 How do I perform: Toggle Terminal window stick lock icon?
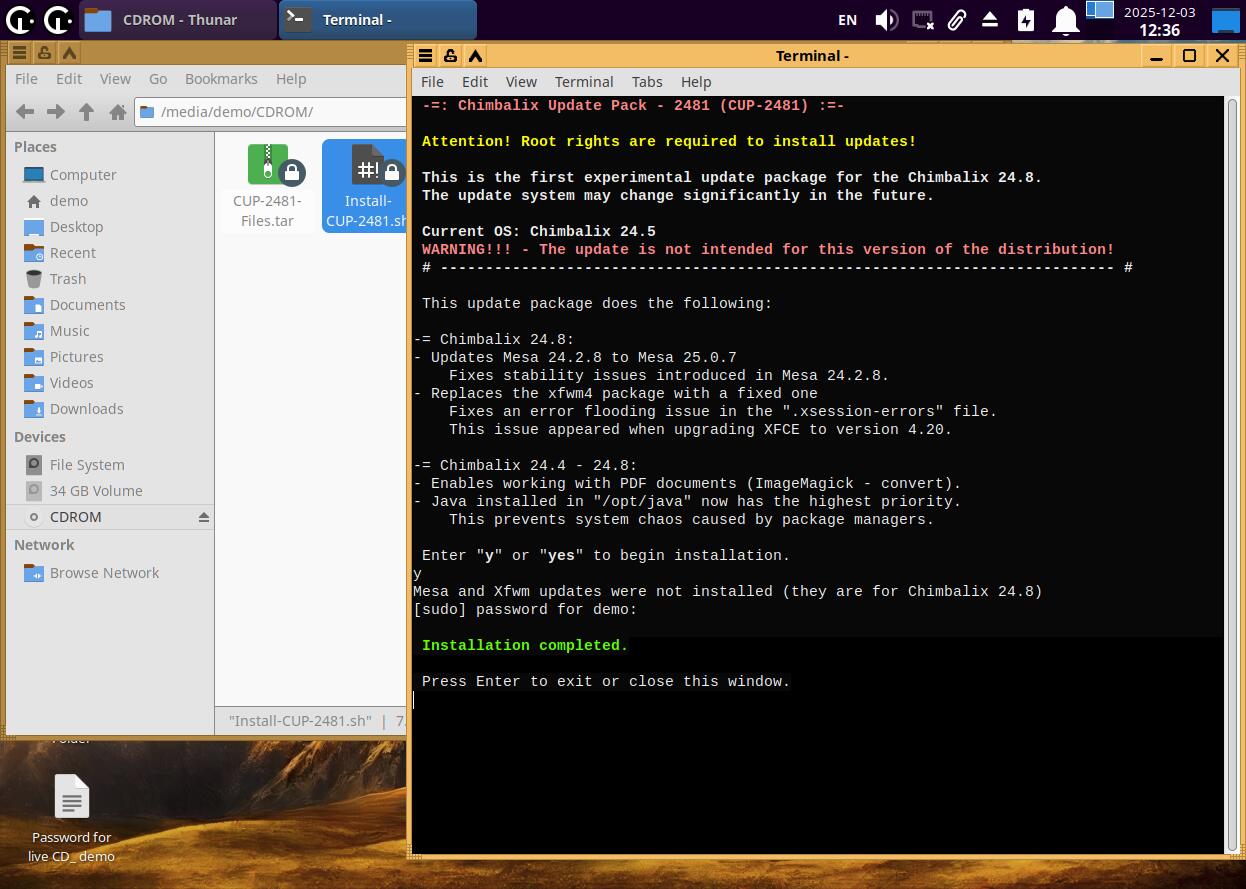coord(450,56)
